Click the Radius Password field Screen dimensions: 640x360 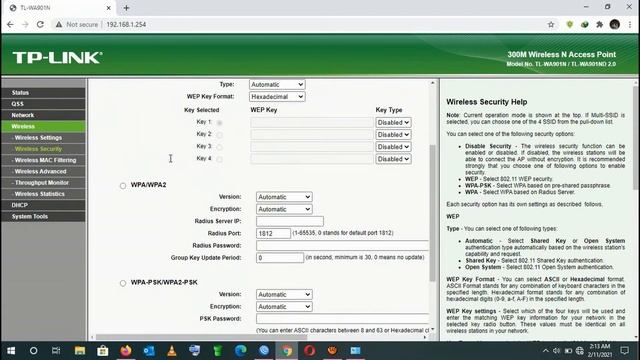point(342,245)
